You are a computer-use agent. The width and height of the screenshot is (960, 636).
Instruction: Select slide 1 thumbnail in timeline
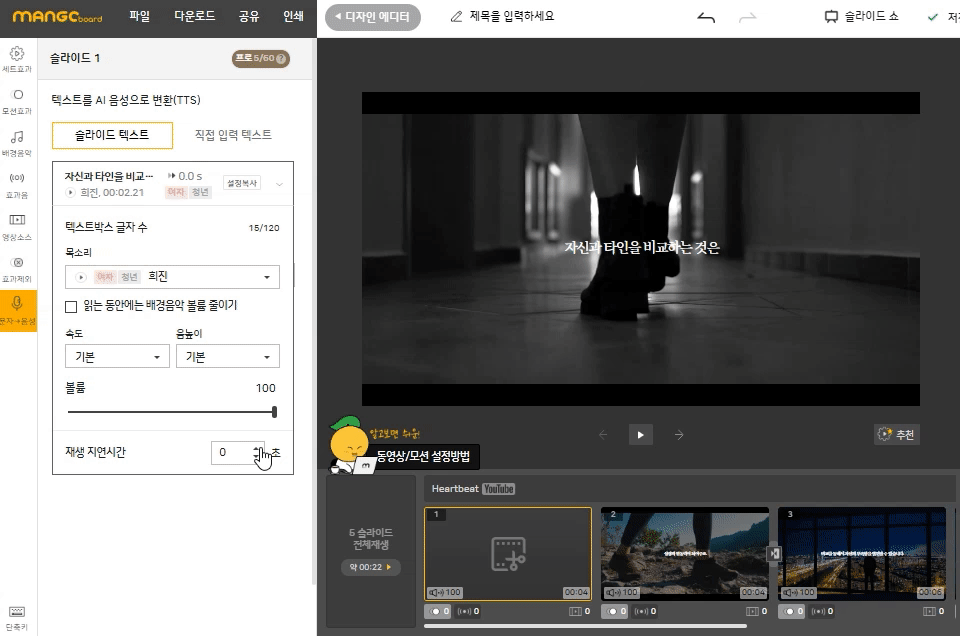pos(508,554)
